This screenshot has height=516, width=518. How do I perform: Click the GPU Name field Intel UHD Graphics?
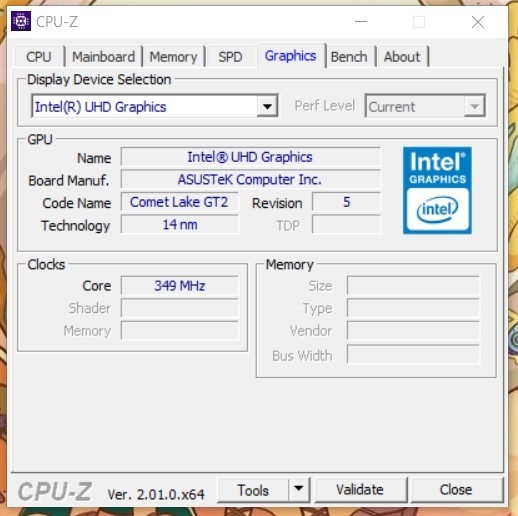coord(251,157)
